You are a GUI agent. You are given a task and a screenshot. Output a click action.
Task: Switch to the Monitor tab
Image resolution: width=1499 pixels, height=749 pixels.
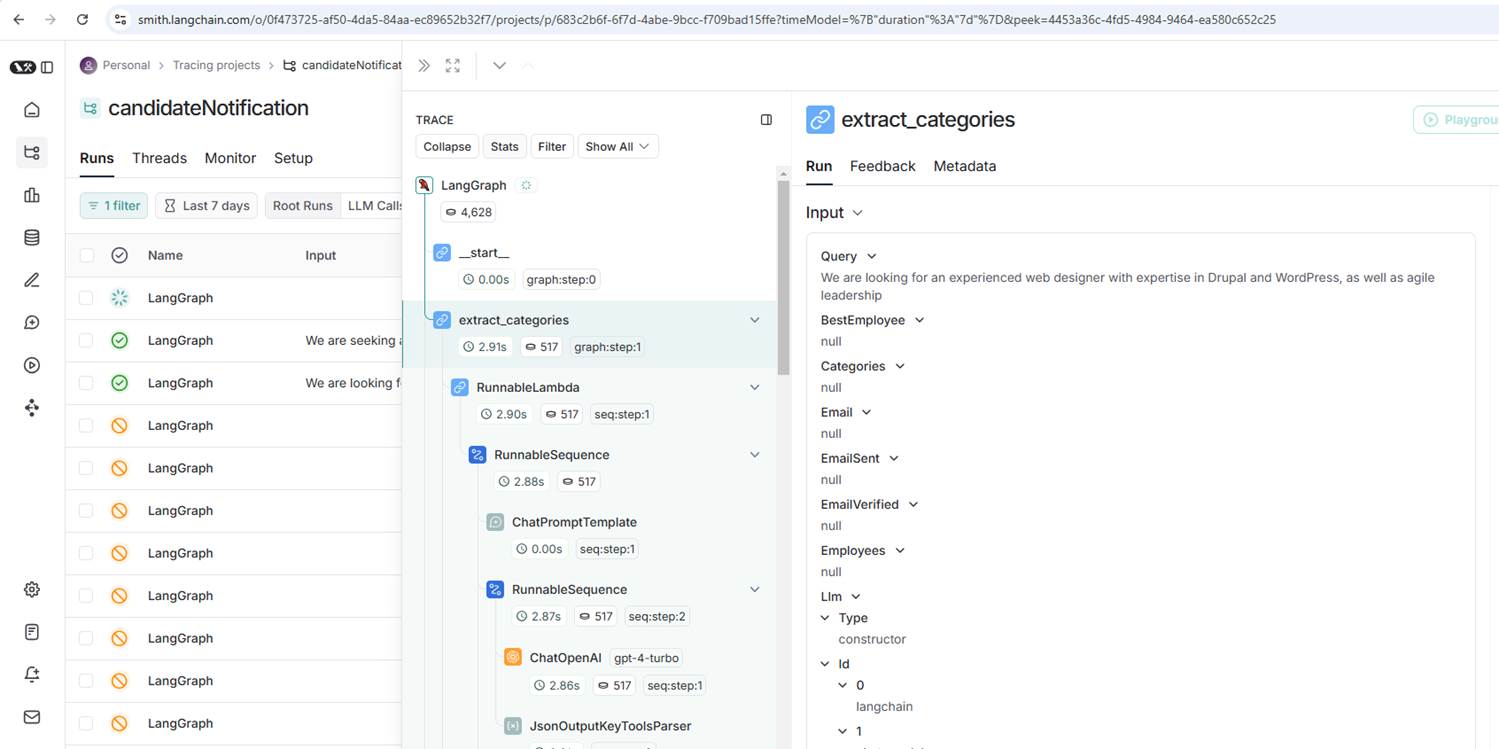pos(230,158)
